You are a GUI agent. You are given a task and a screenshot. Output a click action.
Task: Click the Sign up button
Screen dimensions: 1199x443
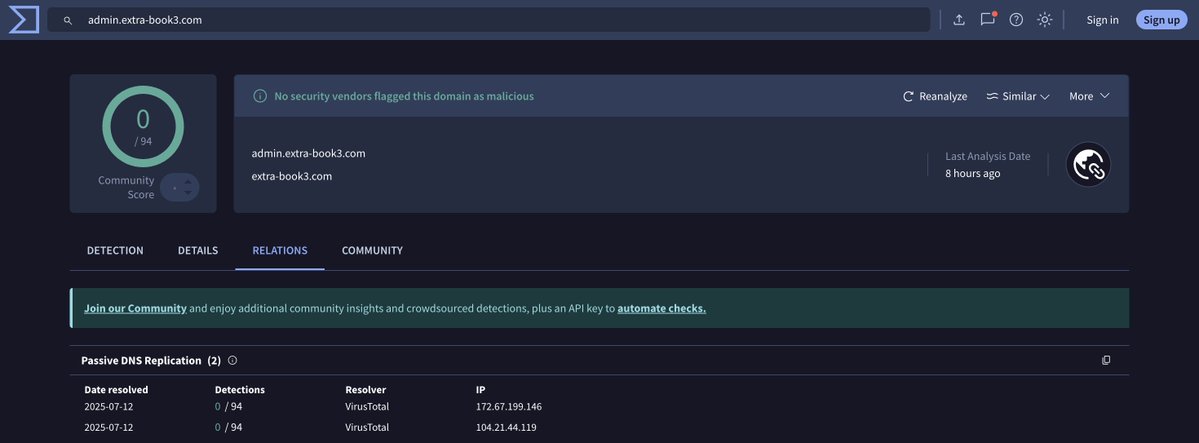pyautogui.click(x=1162, y=20)
